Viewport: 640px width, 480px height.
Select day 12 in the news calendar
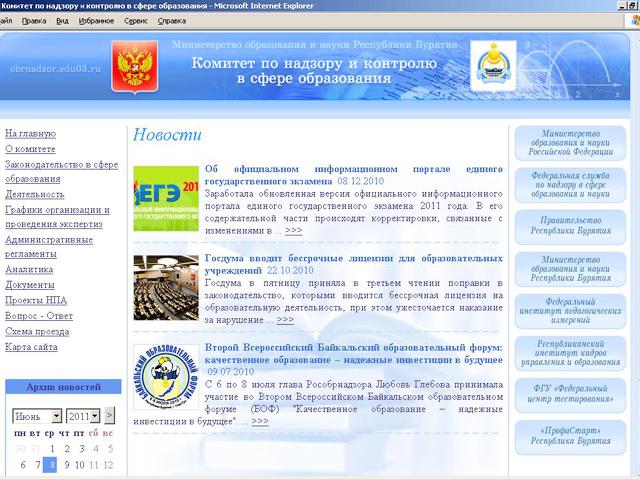(108, 464)
